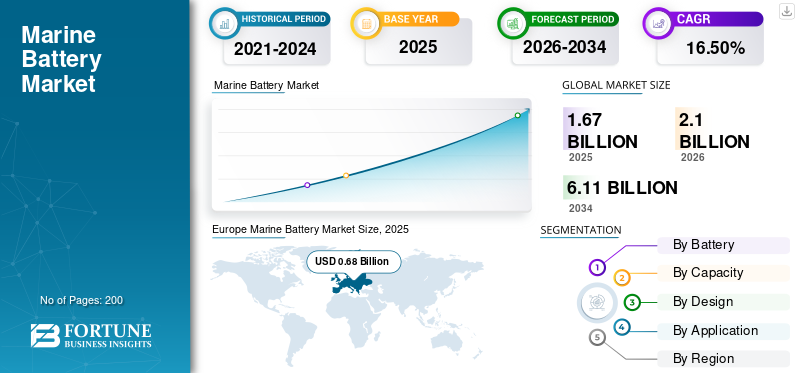This screenshot has height=373, width=800.
Task: Click the 2034 year label
Action: pyautogui.click(x=581, y=208)
